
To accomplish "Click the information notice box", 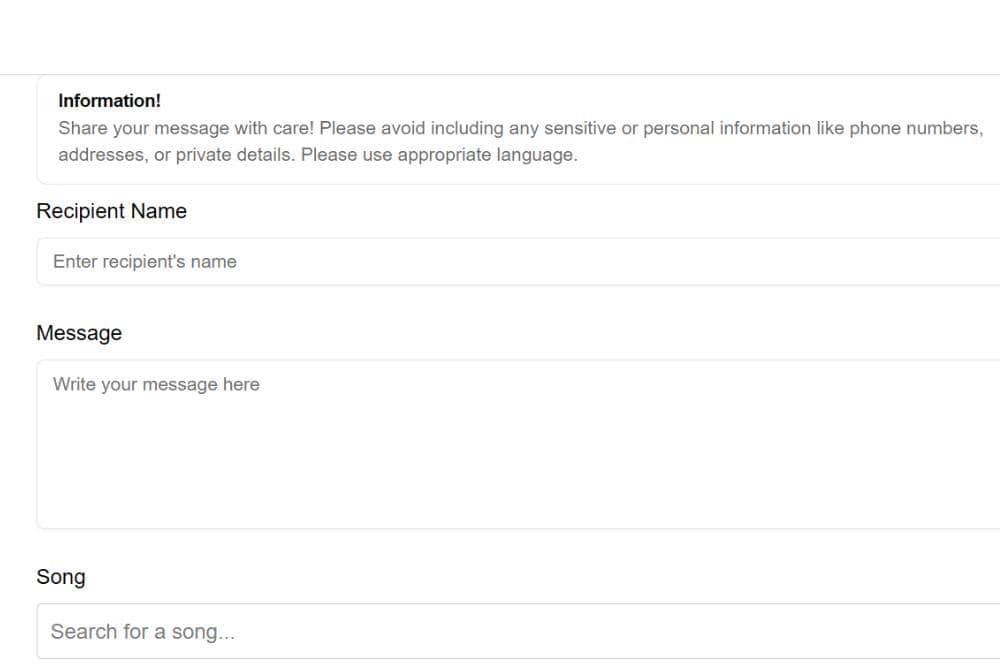I will coord(500,128).
